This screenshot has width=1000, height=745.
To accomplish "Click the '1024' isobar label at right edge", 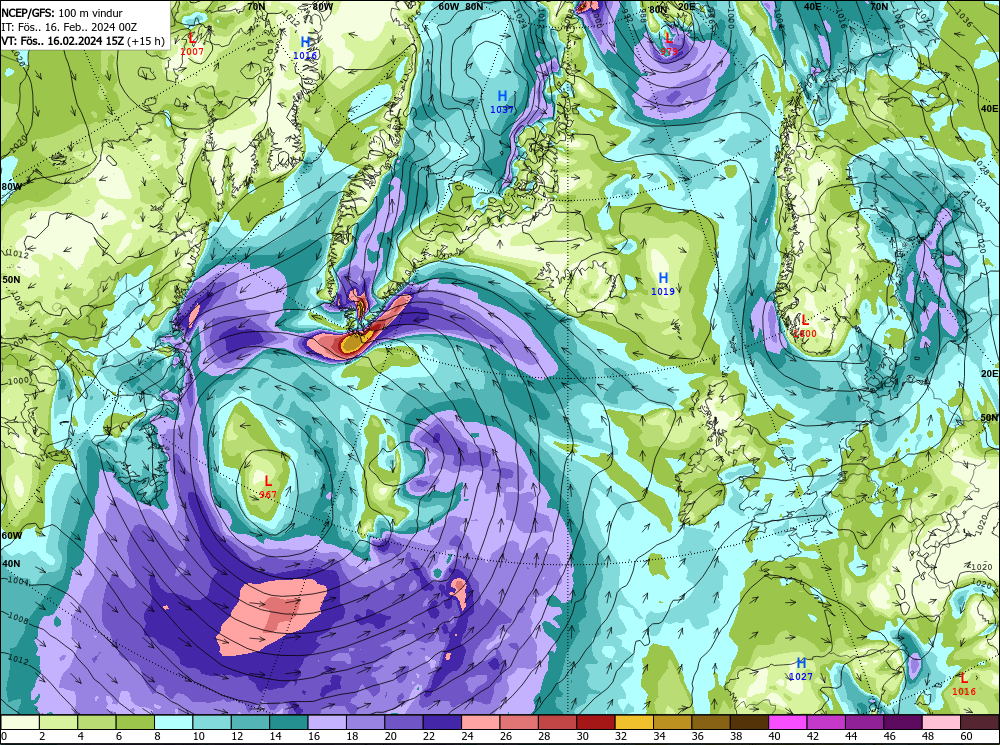I will click(980, 205).
